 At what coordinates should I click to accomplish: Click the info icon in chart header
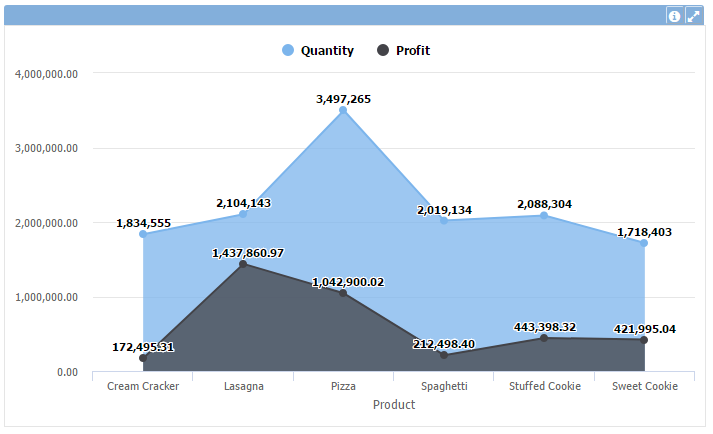click(x=675, y=16)
